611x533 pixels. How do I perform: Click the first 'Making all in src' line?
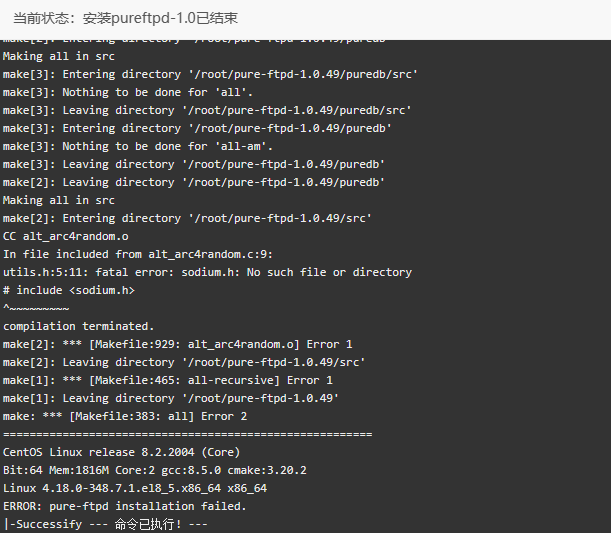[59, 56]
